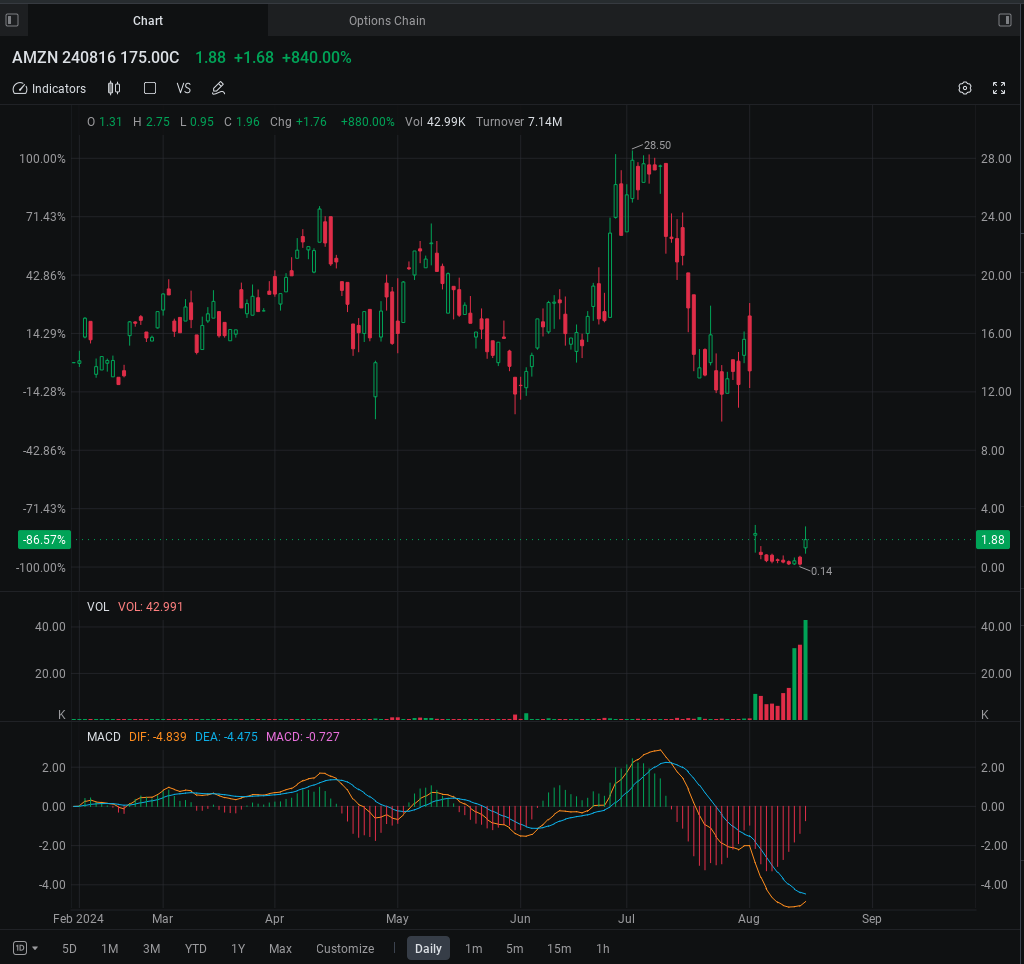The width and height of the screenshot is (1024, 964).
Task: Open the pencil drawing tools
Action: [218, 88]
